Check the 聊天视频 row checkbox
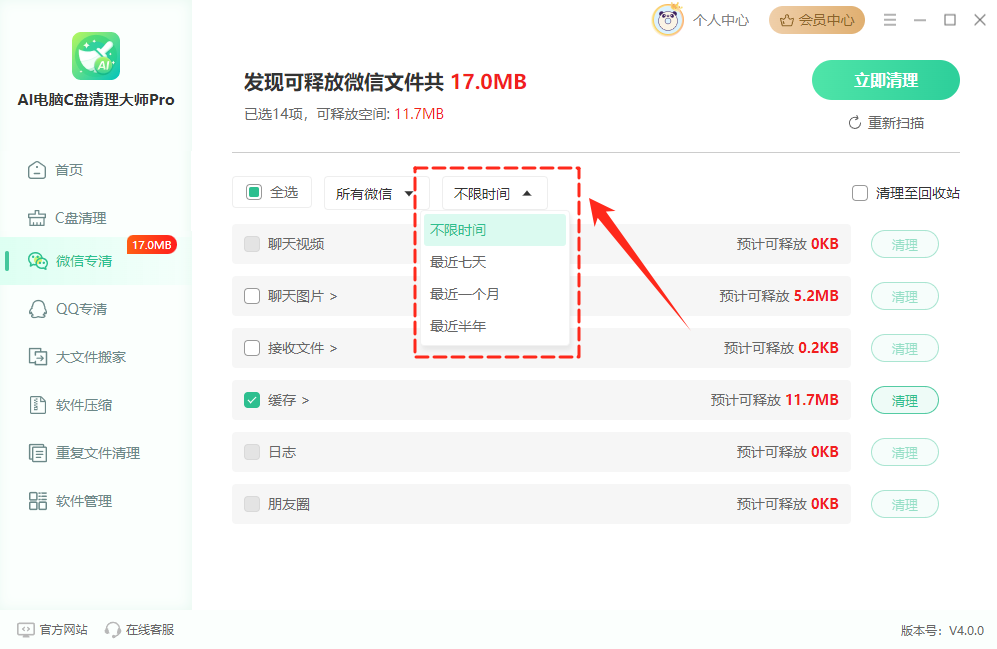Screen dimensions: 997x649 click(252, 244)
